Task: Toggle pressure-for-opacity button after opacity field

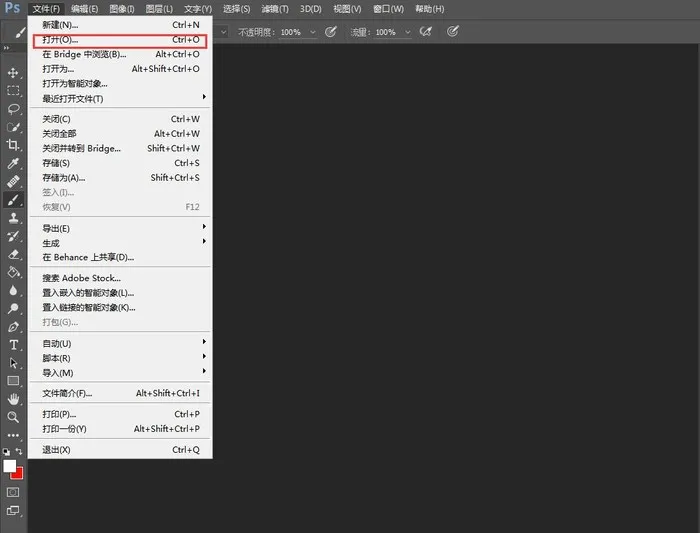Action: [331, 32]
